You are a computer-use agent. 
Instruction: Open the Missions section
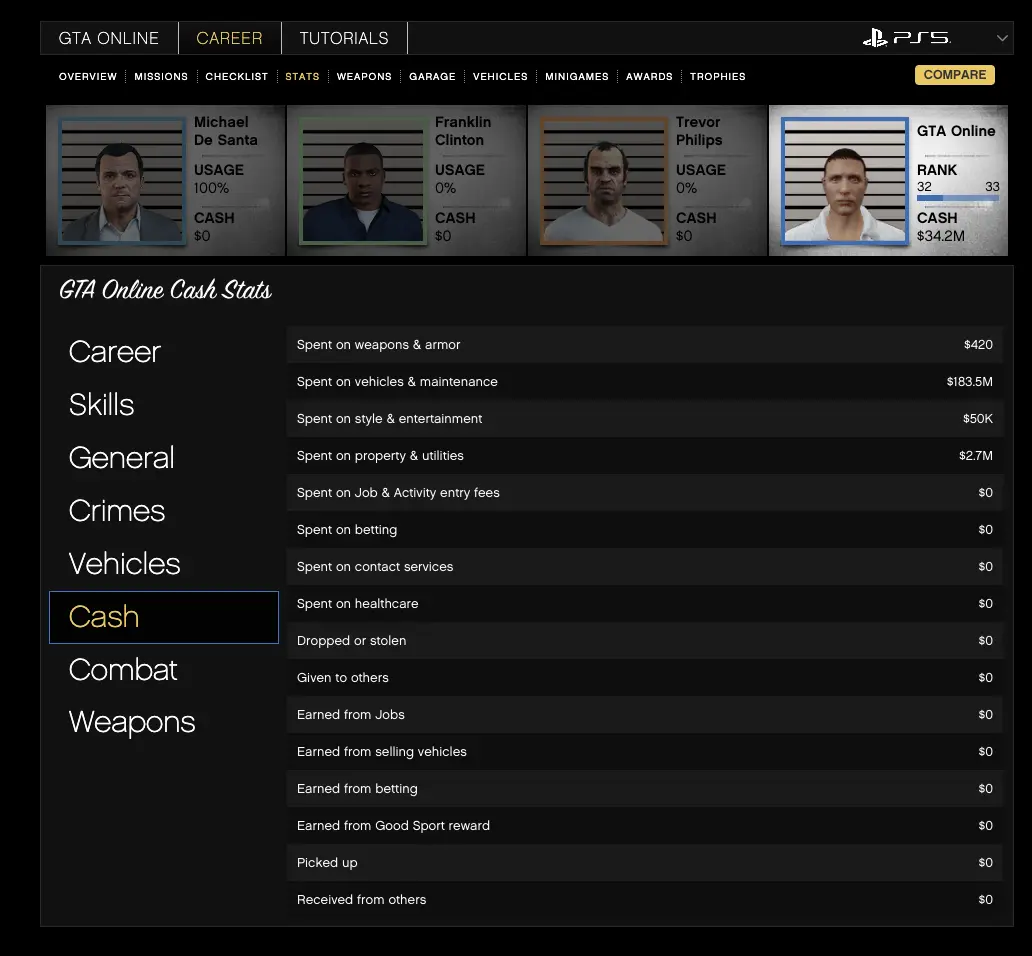tap(161, 76)
